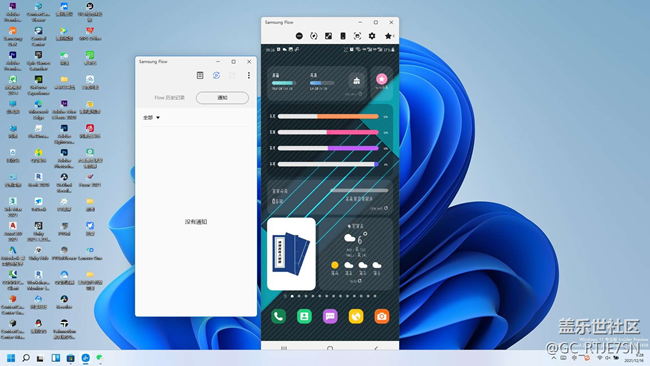
Task: Switch to the Flow 历史记录 tab
Action: pyautogui.click(x=170, y=98)
